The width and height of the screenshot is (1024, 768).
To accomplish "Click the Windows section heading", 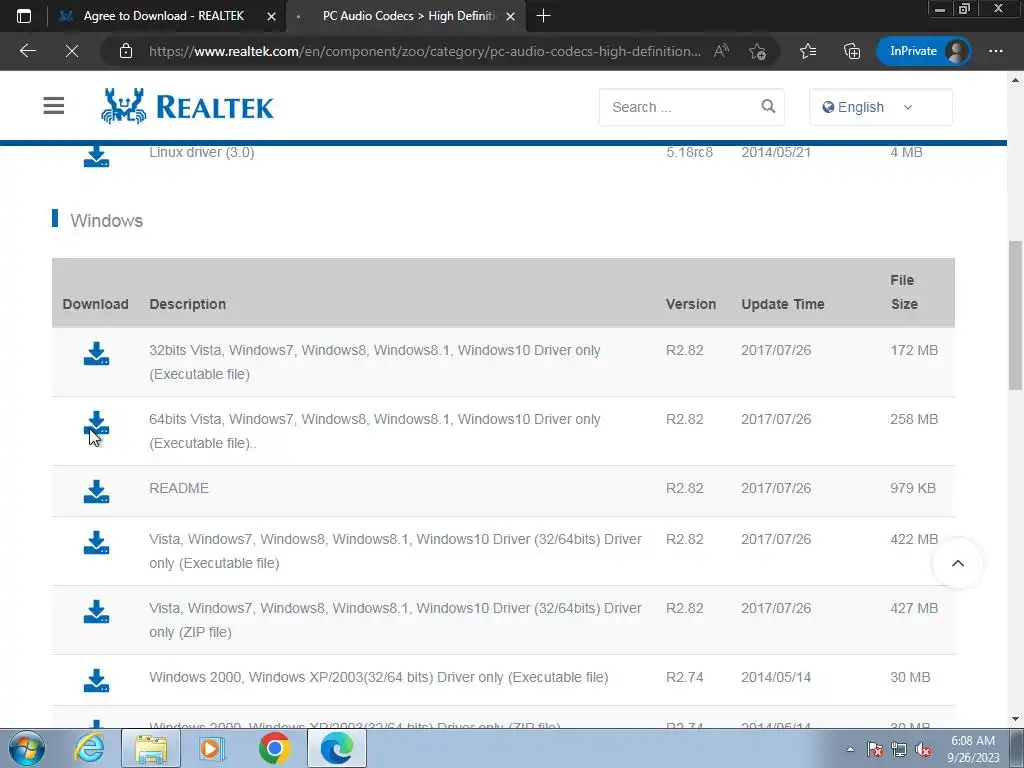I will point(106,221).
